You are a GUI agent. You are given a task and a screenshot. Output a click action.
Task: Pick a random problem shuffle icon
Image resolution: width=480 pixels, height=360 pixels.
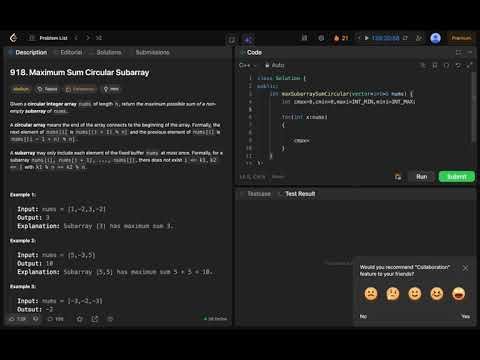pos(99,38)
